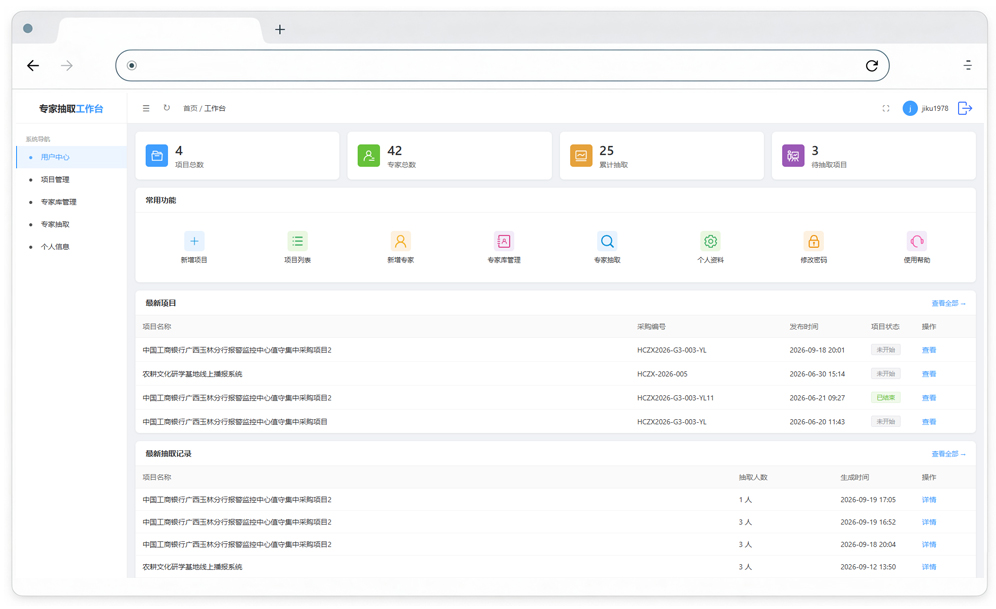Image resolution: width=996 pixels, height=609 pixels.
Task: Click the 修改密码 lock icon
Action: tap(814, 241)
